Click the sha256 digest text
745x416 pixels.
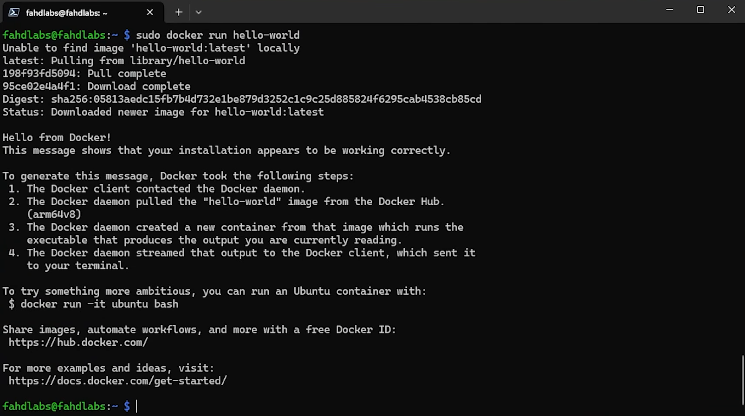pyautogui.click(x=265, y=99)
